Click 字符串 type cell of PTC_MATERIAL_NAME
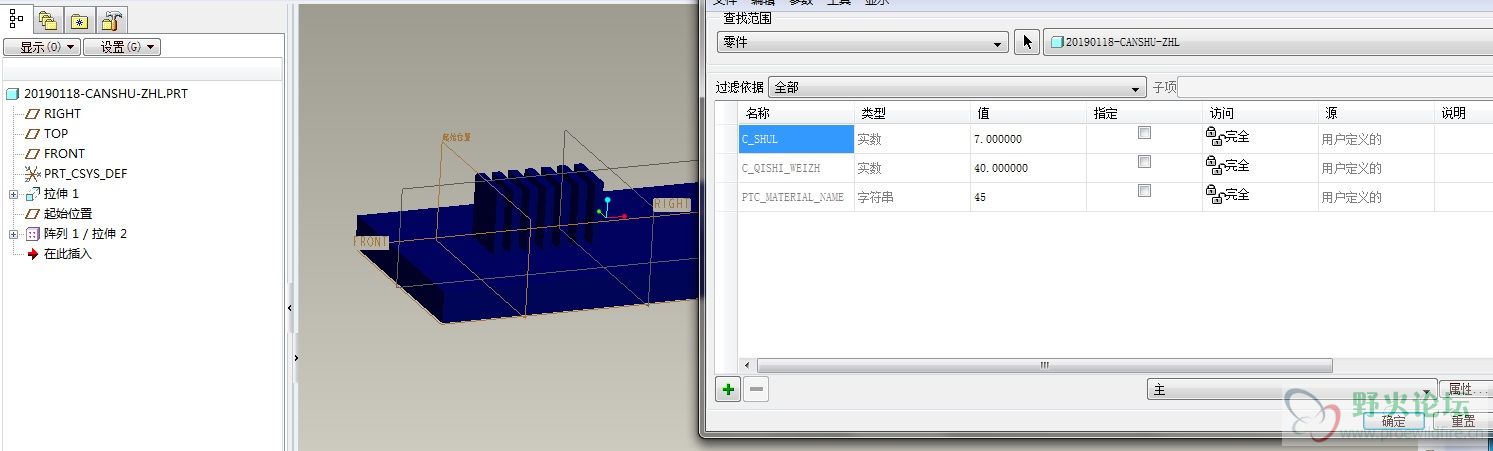 pos(912,197)
